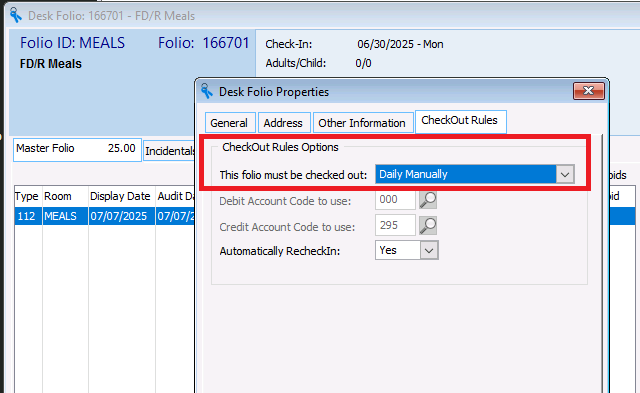Click the Type column header
The image size is (640, 393).
[27, 196]
